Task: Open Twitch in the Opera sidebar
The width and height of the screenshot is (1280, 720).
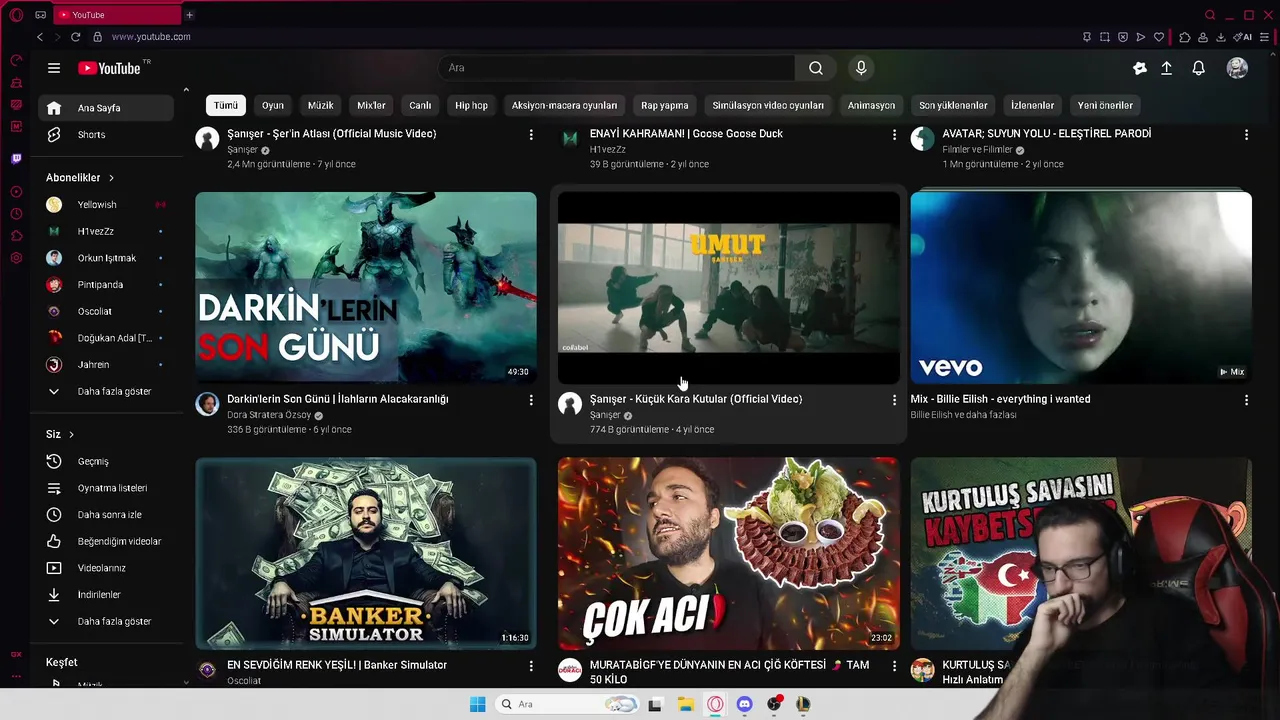Action: pyautogui.click(x=16, y=159)
